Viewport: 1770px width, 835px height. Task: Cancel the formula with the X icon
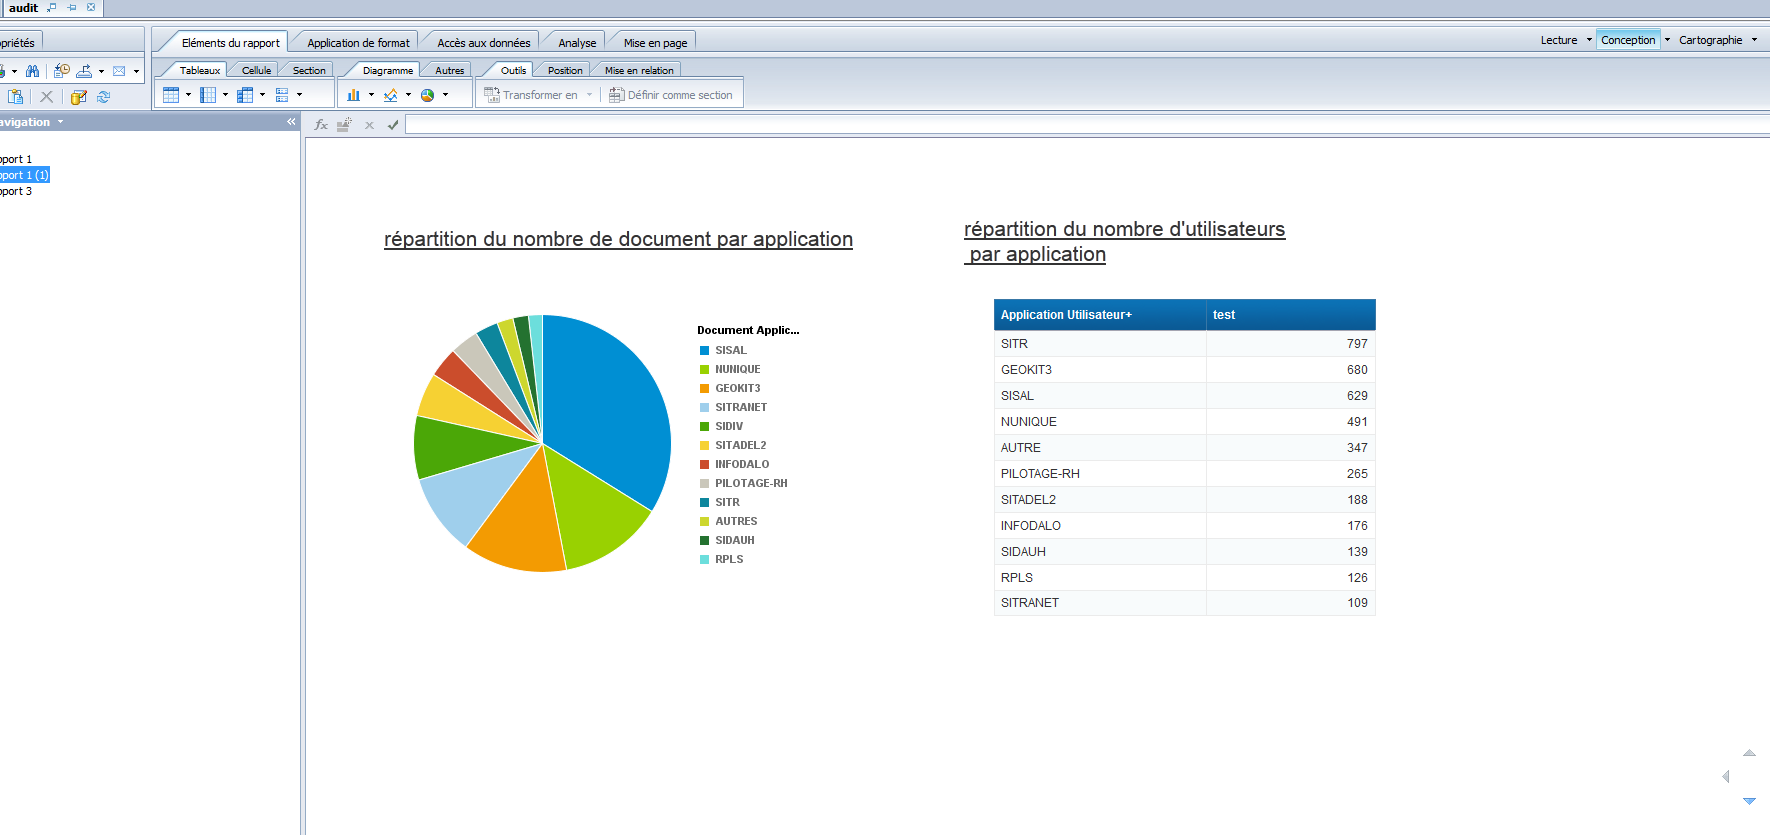click(369, 125)
